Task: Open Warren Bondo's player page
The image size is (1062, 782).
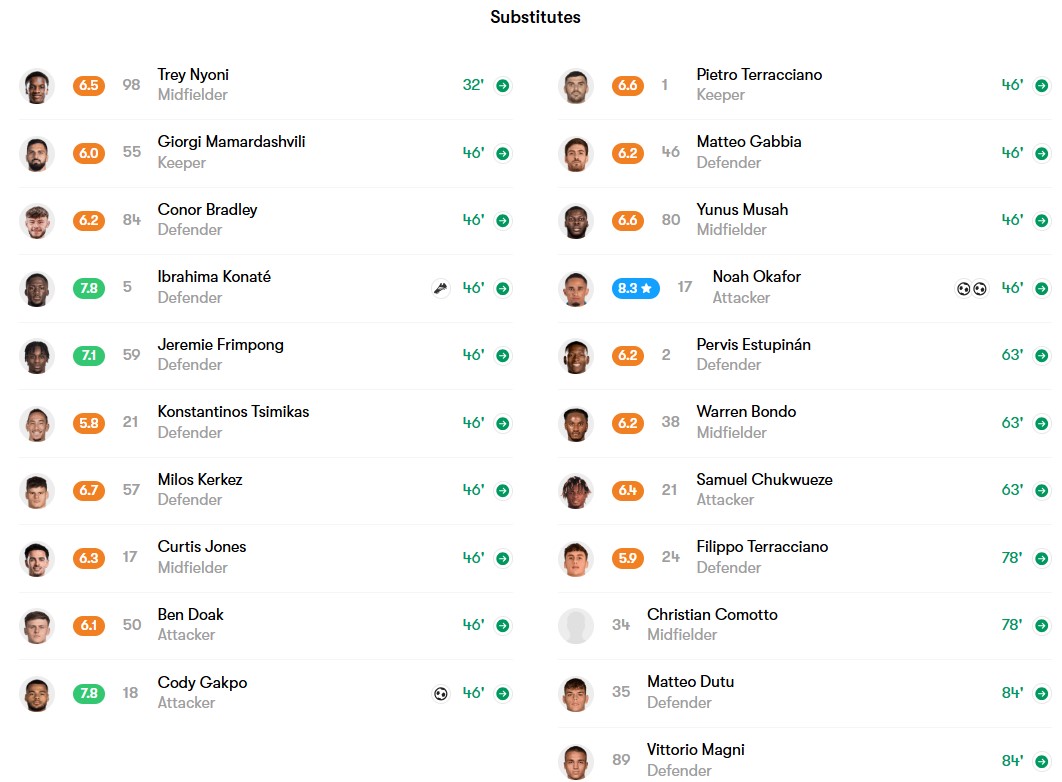Action: click(746, 412)
